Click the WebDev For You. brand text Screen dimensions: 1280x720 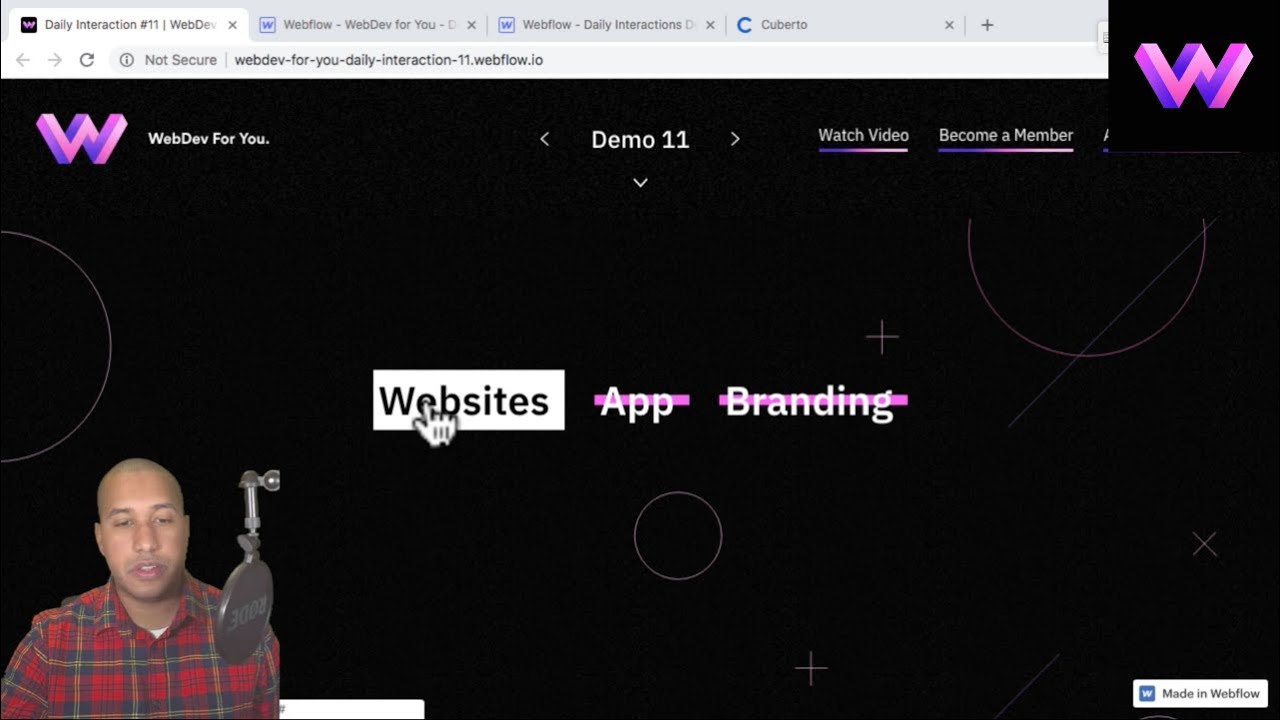(x=209, y=138)
